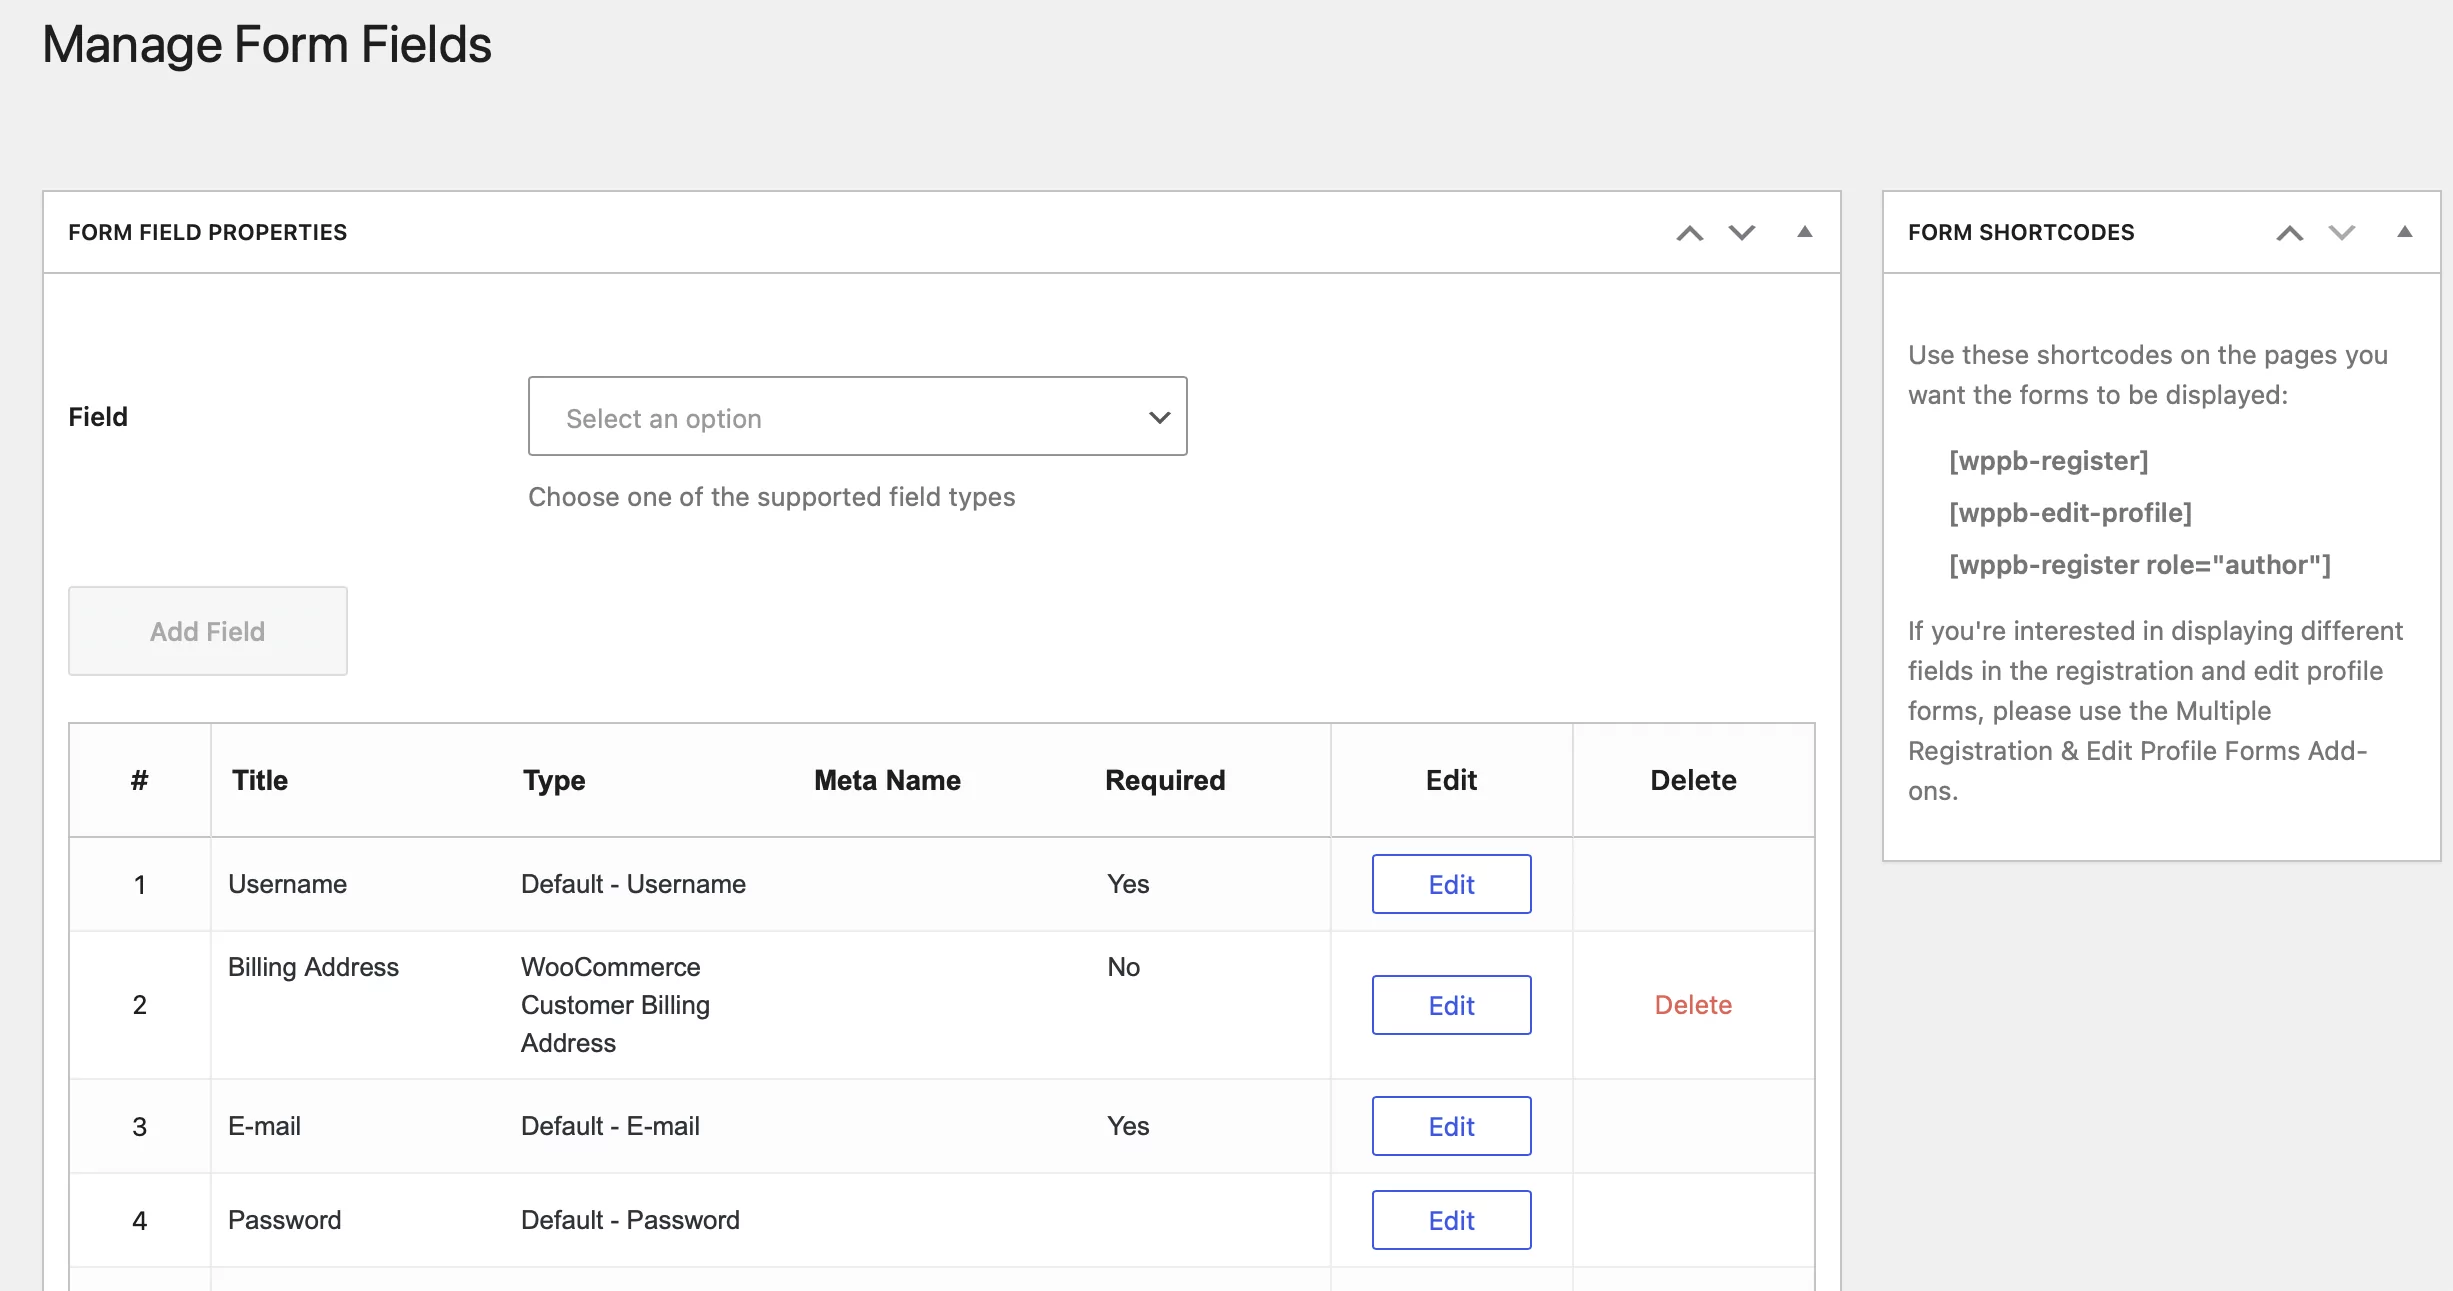The image size is (2453, 1291).
Task: Click the Required column header
Action: [x=1165, y=780]
